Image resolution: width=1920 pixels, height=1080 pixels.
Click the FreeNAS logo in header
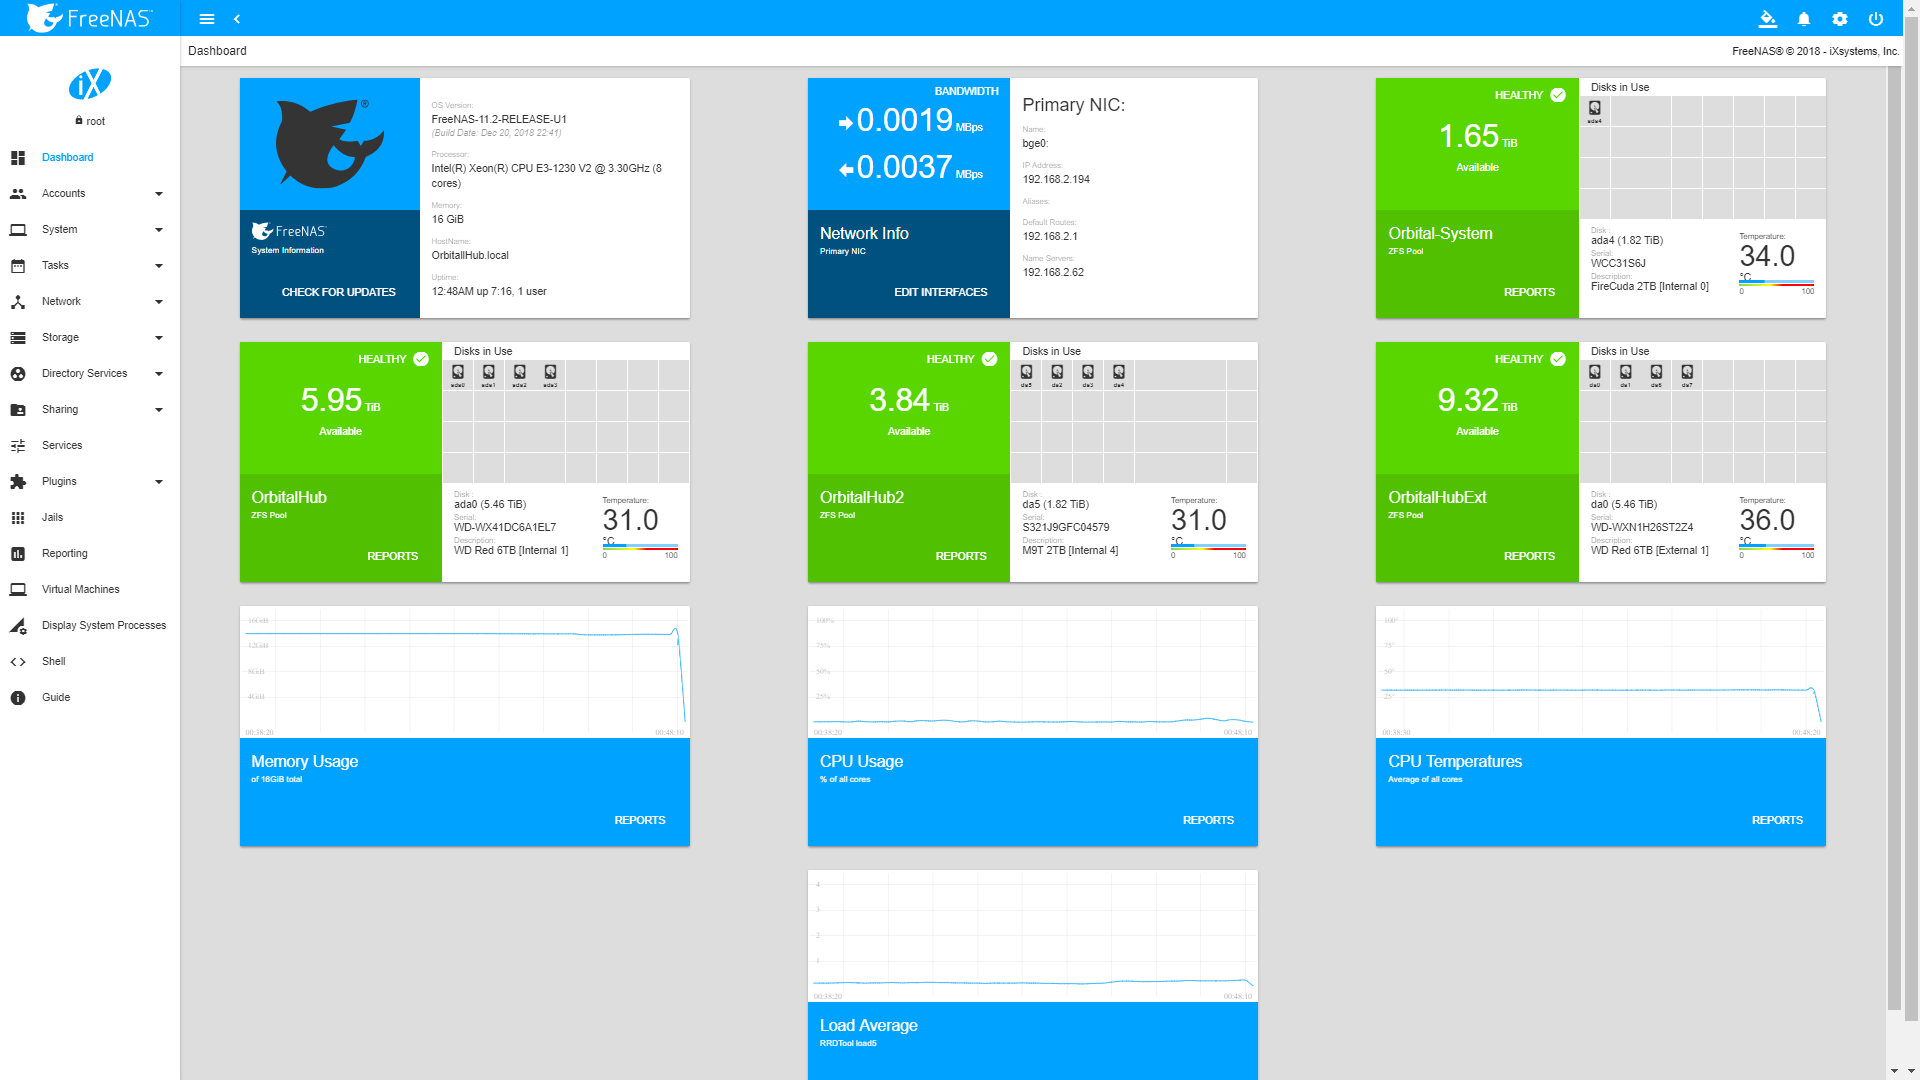pos(89,17)
